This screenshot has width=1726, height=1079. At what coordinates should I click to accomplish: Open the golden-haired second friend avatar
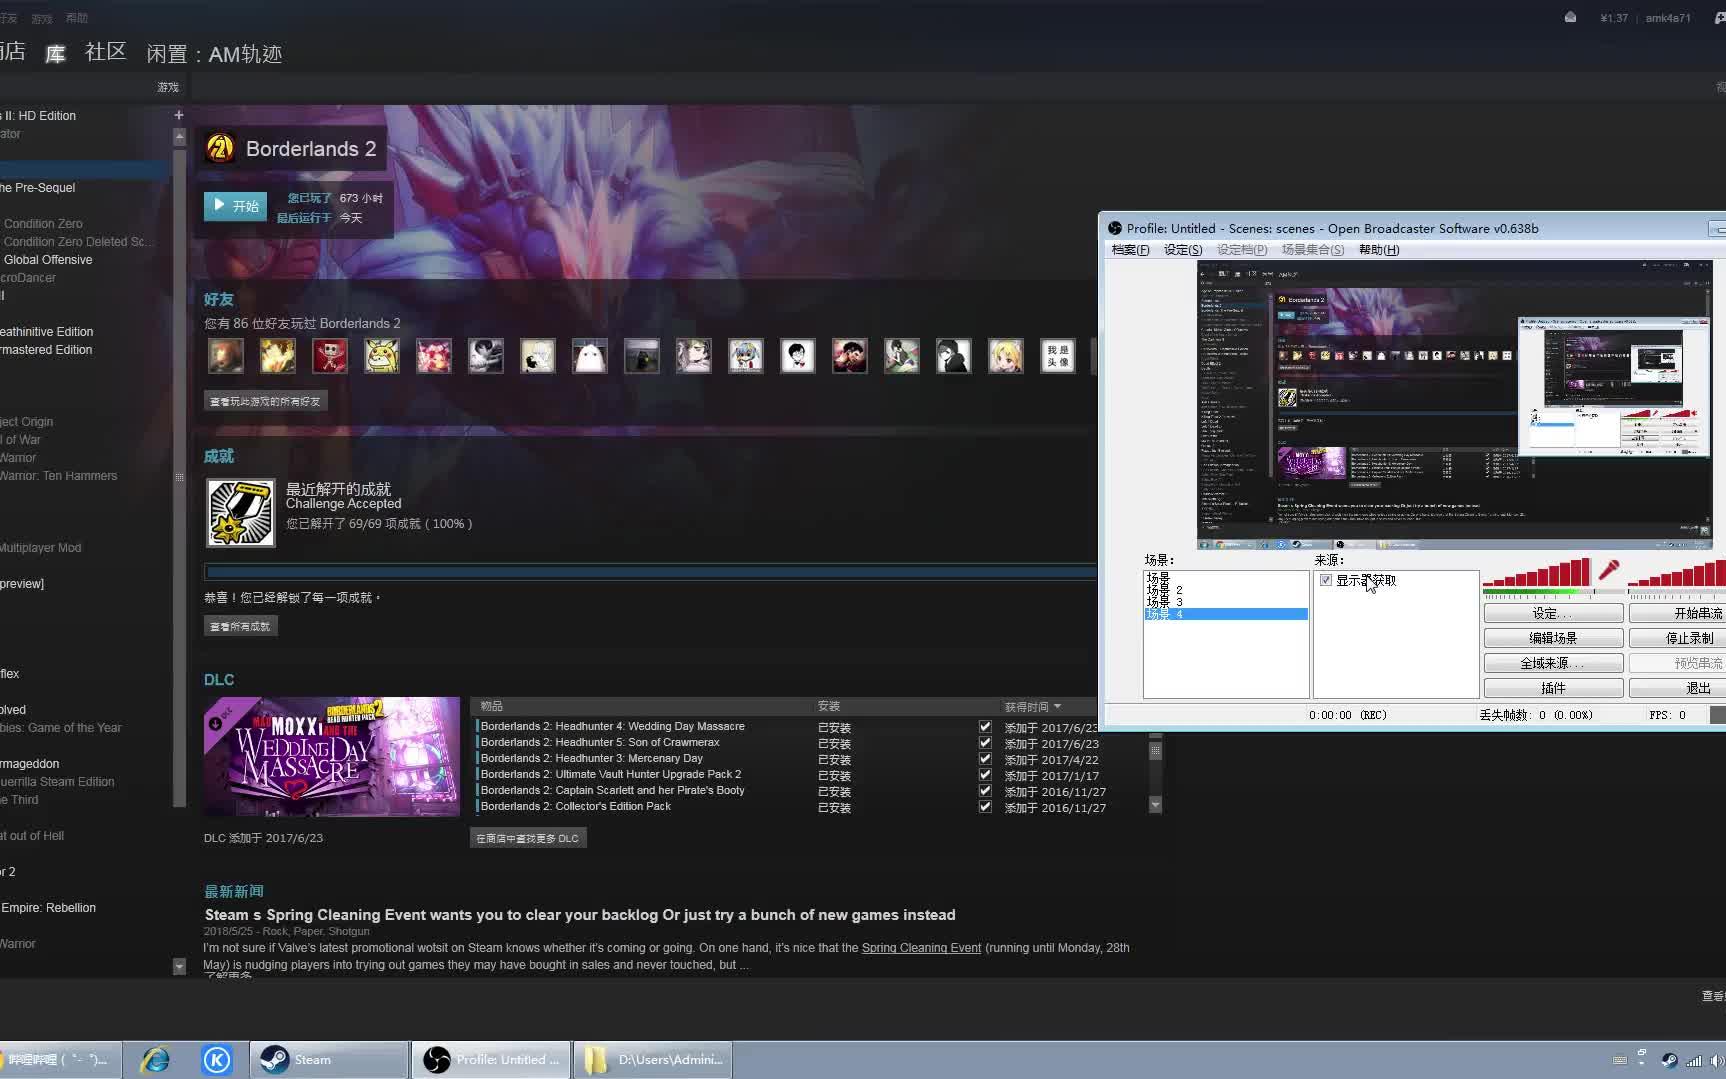coord(278,356)
